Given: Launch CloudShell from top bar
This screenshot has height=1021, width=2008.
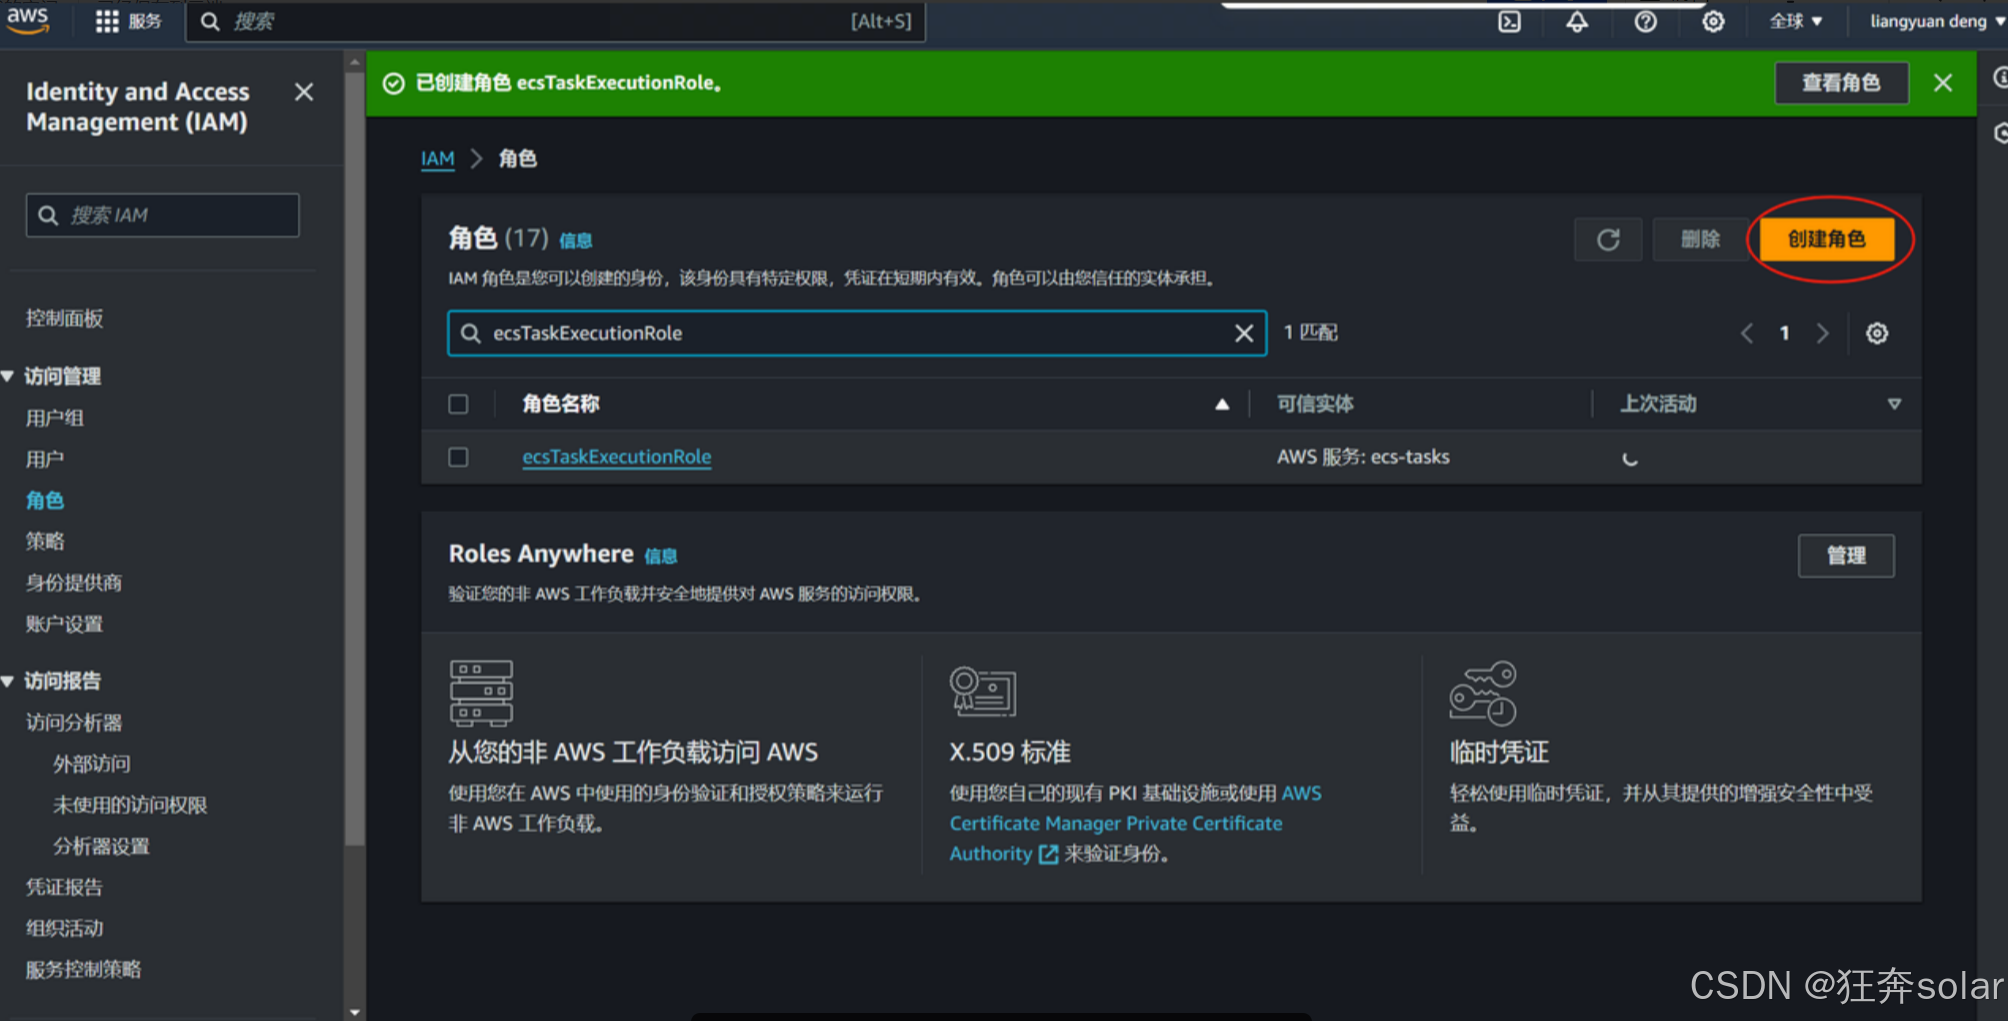Looking at the screenshot, I should tap(1509, 21).
